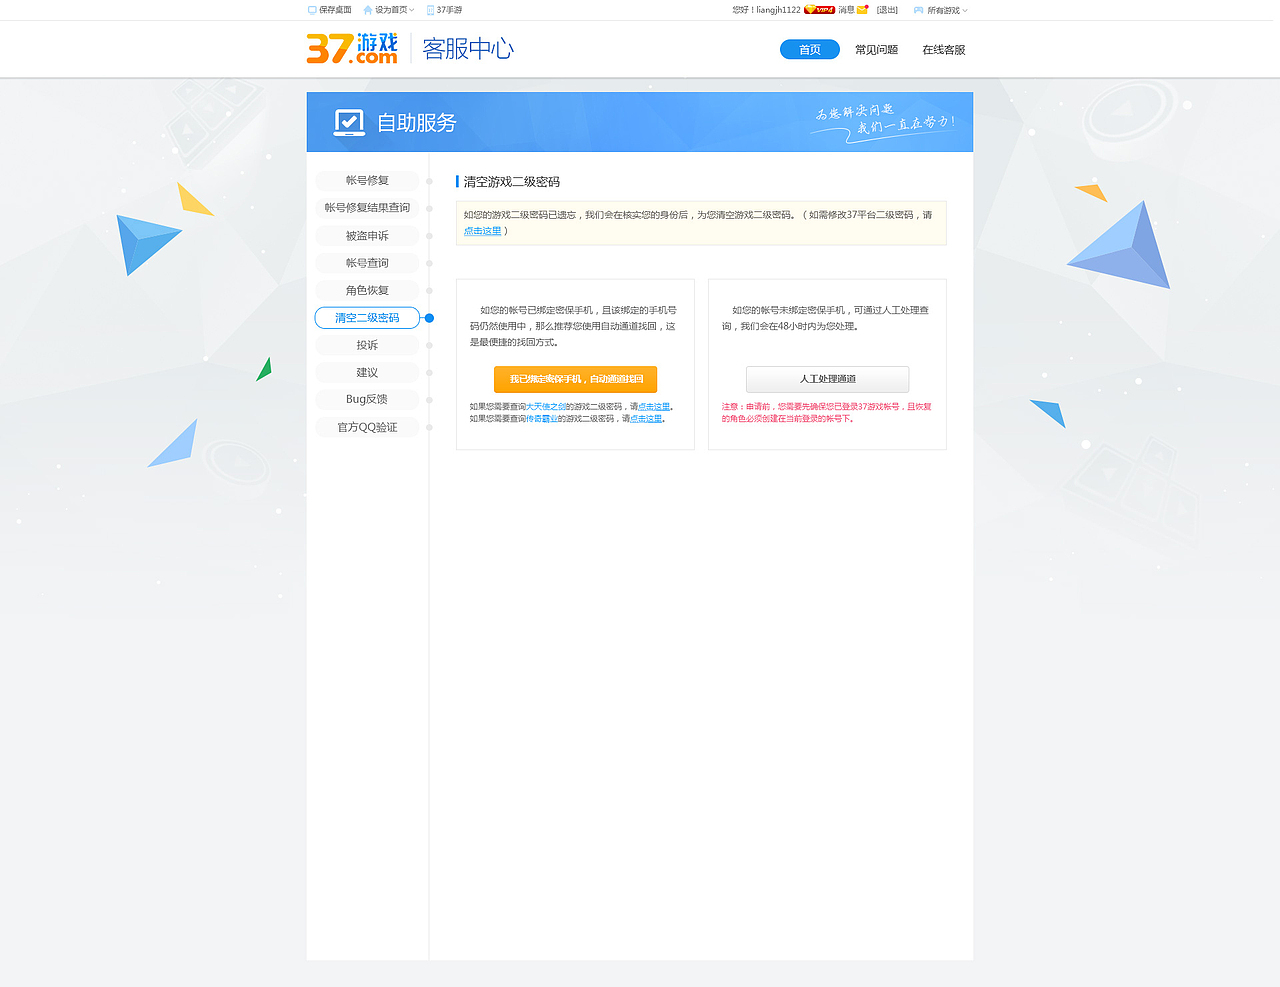Click the 自助服务 checkmark monitor icon

pos(349,122)
